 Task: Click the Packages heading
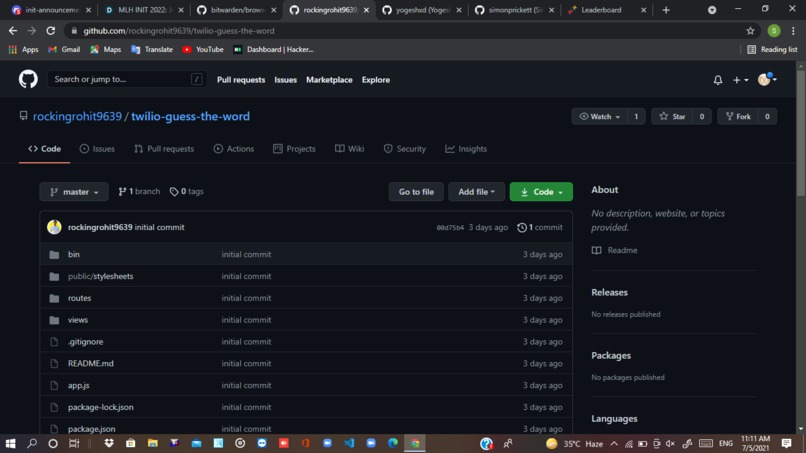point(611,355)
